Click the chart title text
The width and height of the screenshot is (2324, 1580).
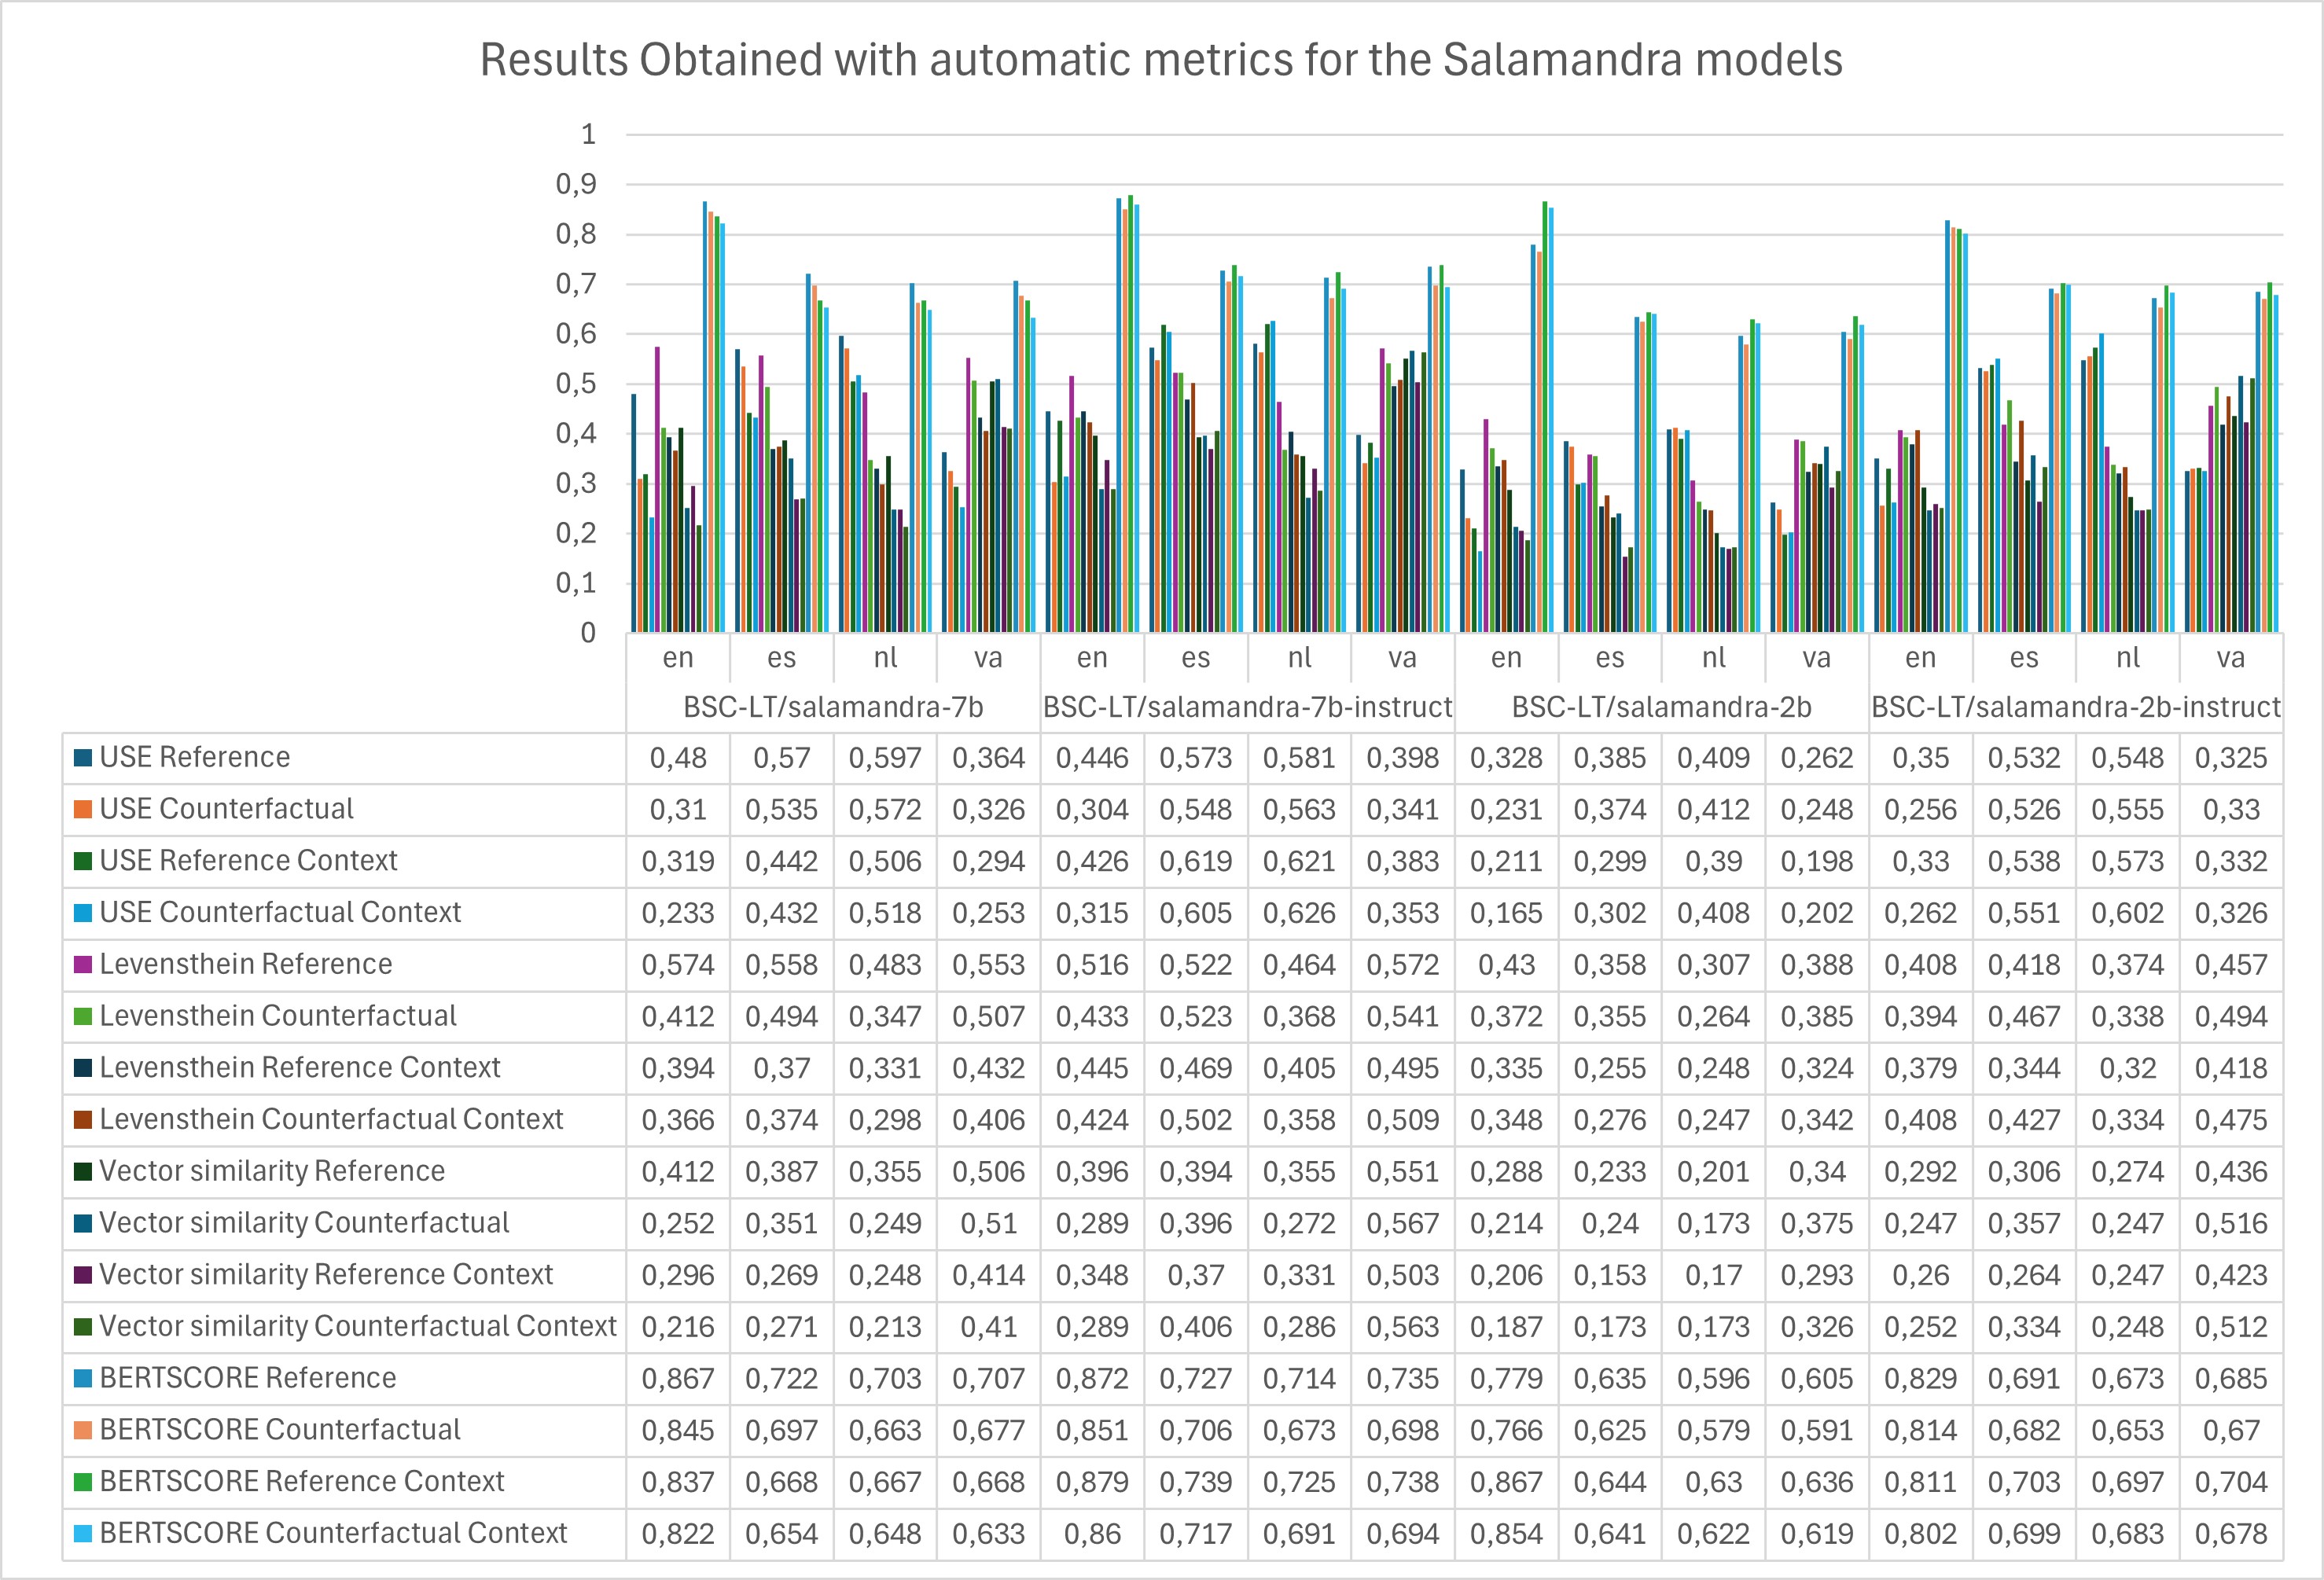[x=1161, y=60]
